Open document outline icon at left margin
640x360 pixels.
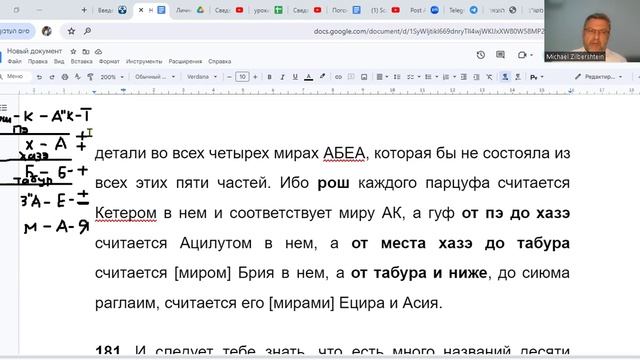4,108
